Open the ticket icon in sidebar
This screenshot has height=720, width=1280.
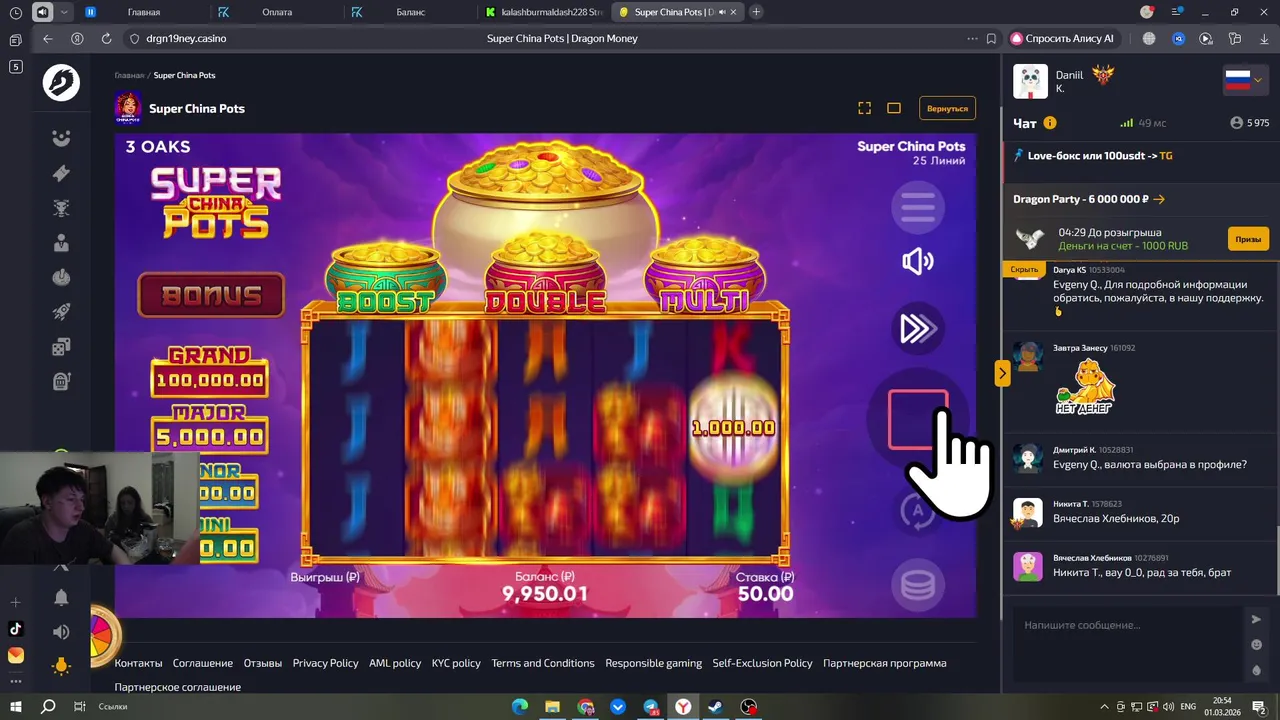(x=61, y=174)
